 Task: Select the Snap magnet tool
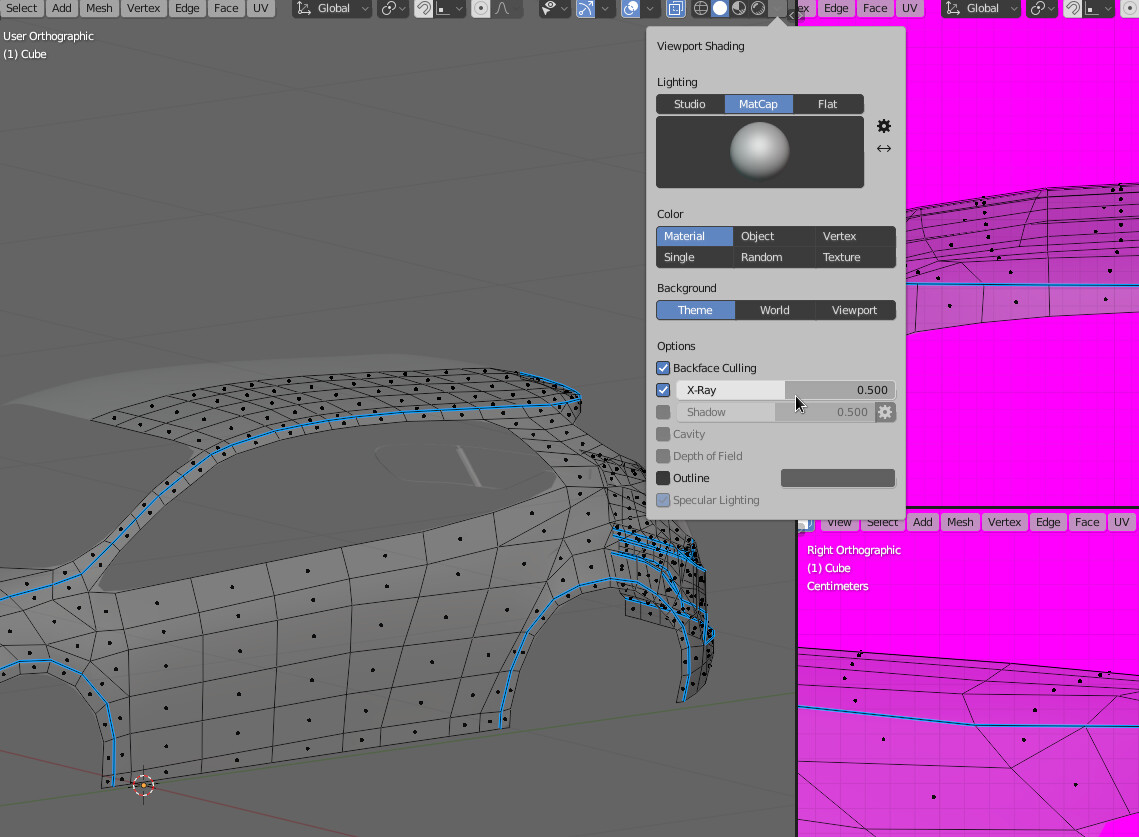tap(422, 8)
